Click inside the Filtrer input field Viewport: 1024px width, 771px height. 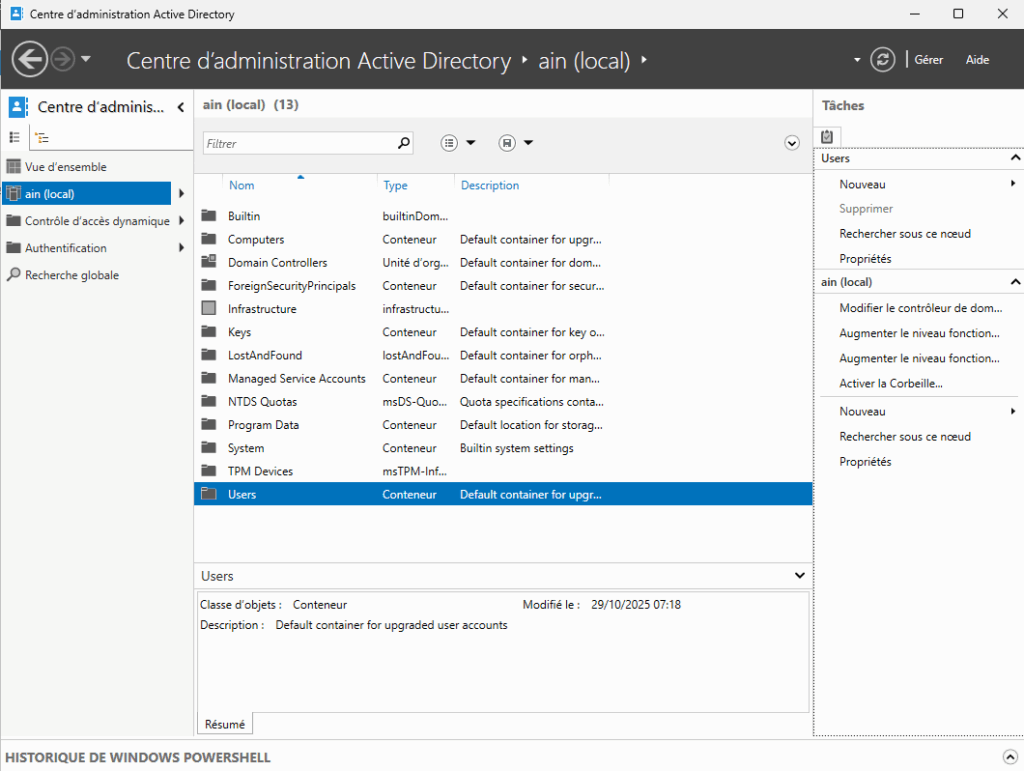300,143
